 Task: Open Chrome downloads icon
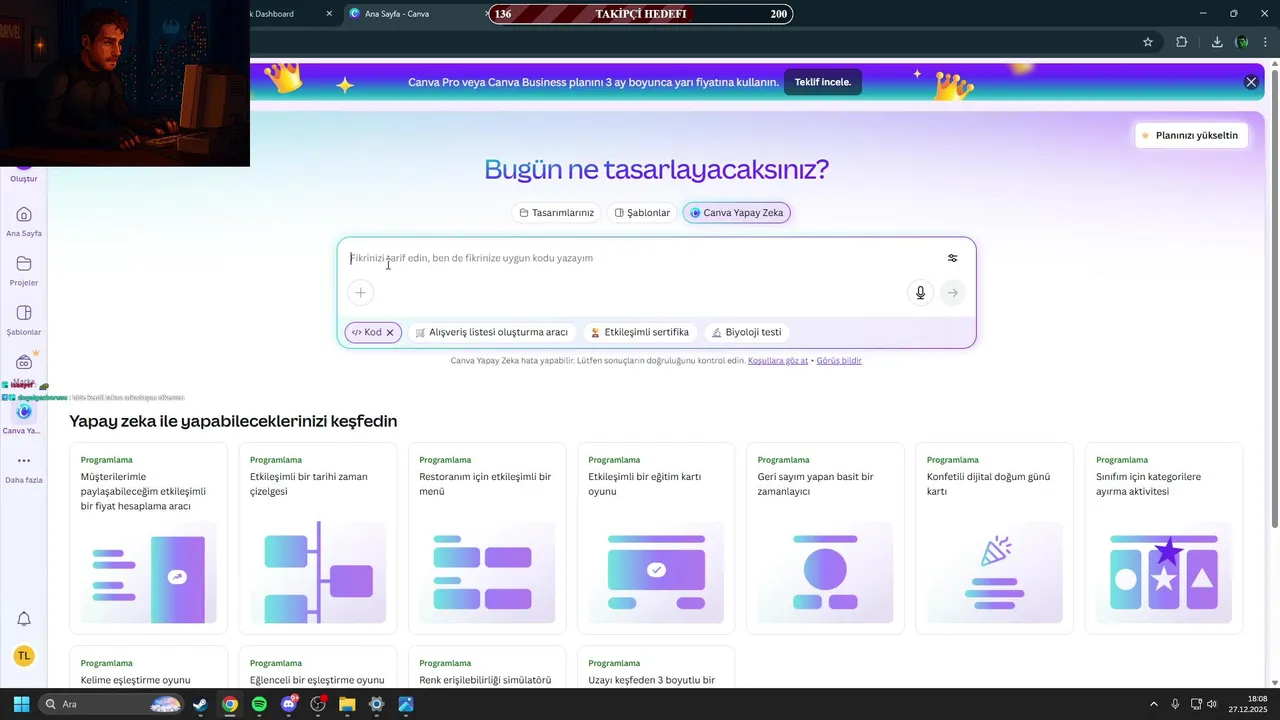1217,42
